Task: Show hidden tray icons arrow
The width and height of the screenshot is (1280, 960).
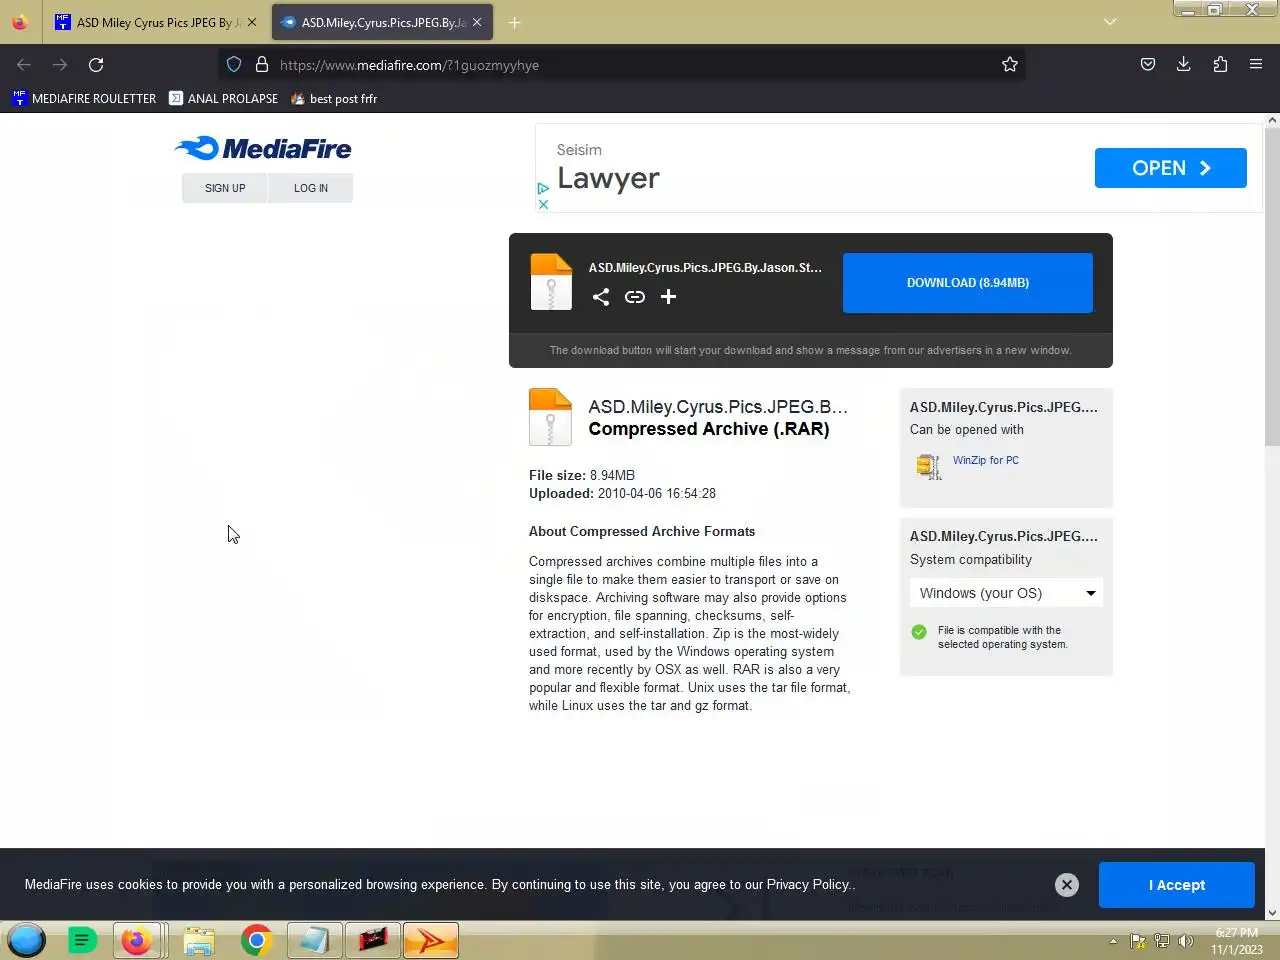Action: tap(1113, 941)
